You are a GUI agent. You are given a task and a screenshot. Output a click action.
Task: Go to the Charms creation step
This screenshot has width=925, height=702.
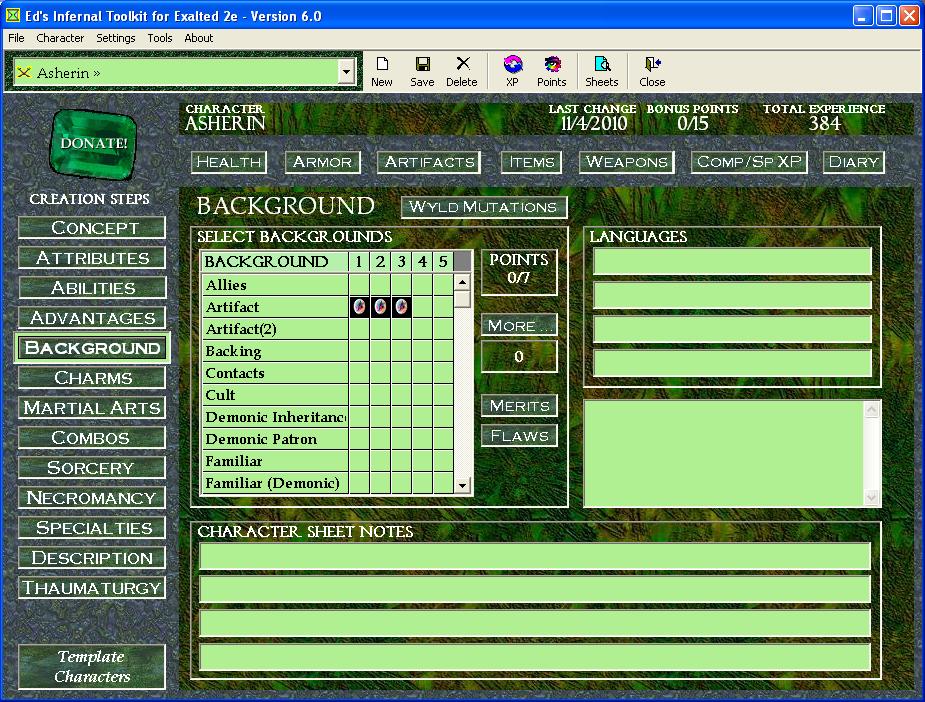92,378
